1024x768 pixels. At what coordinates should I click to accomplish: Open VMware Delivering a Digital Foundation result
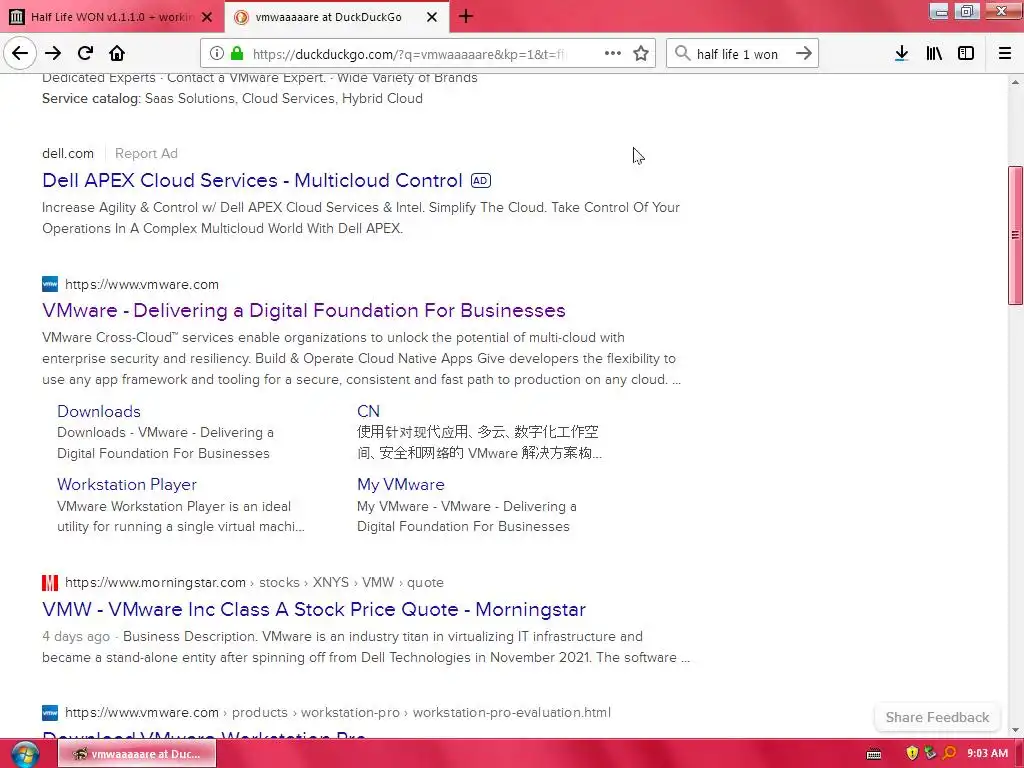point(304,310)
